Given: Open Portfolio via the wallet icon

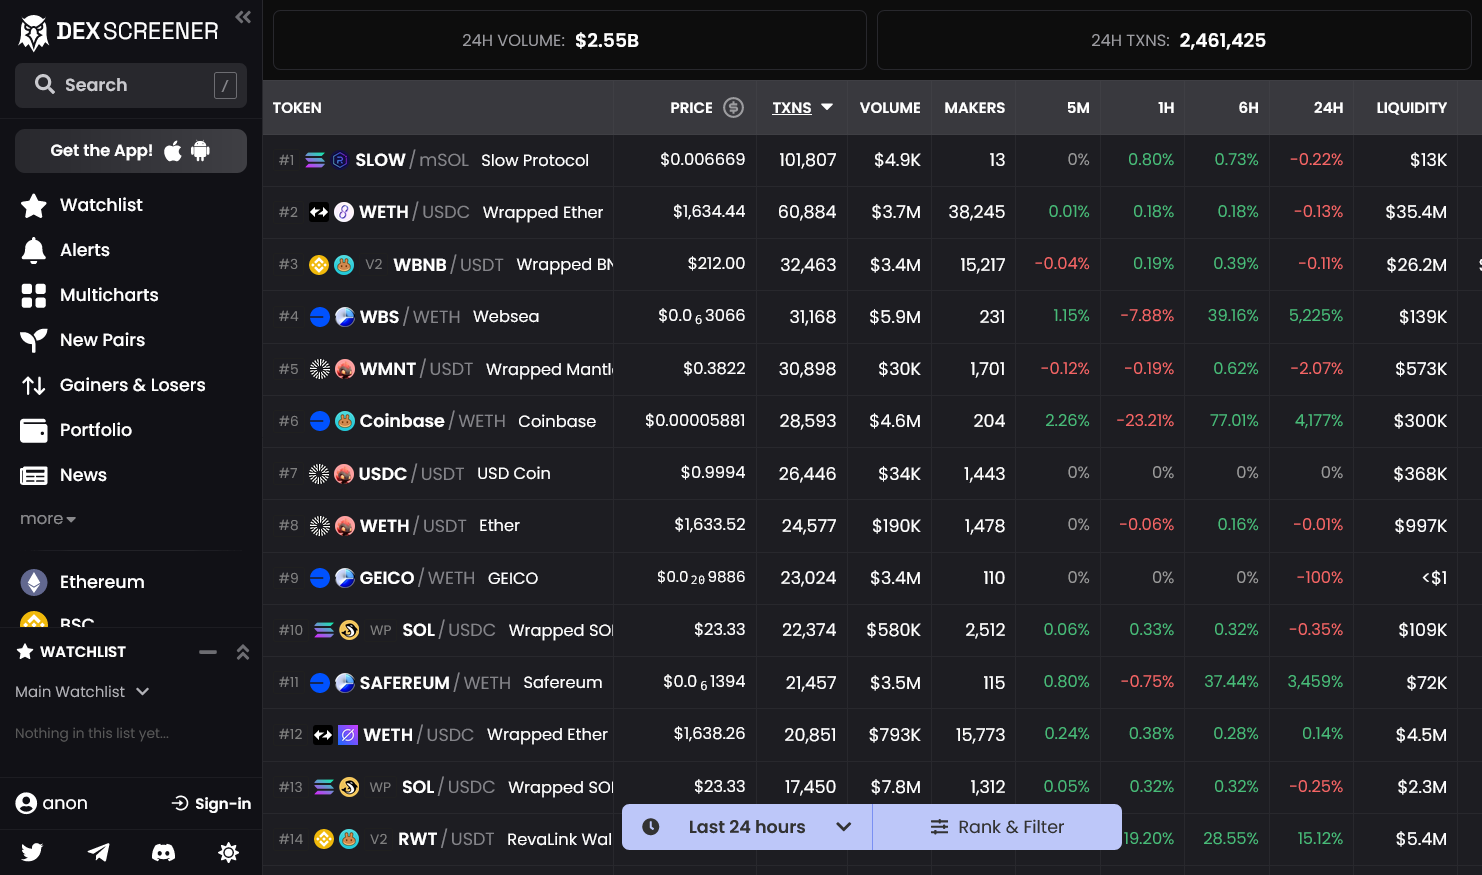Looking at the screenshot, I should [34, 430].
